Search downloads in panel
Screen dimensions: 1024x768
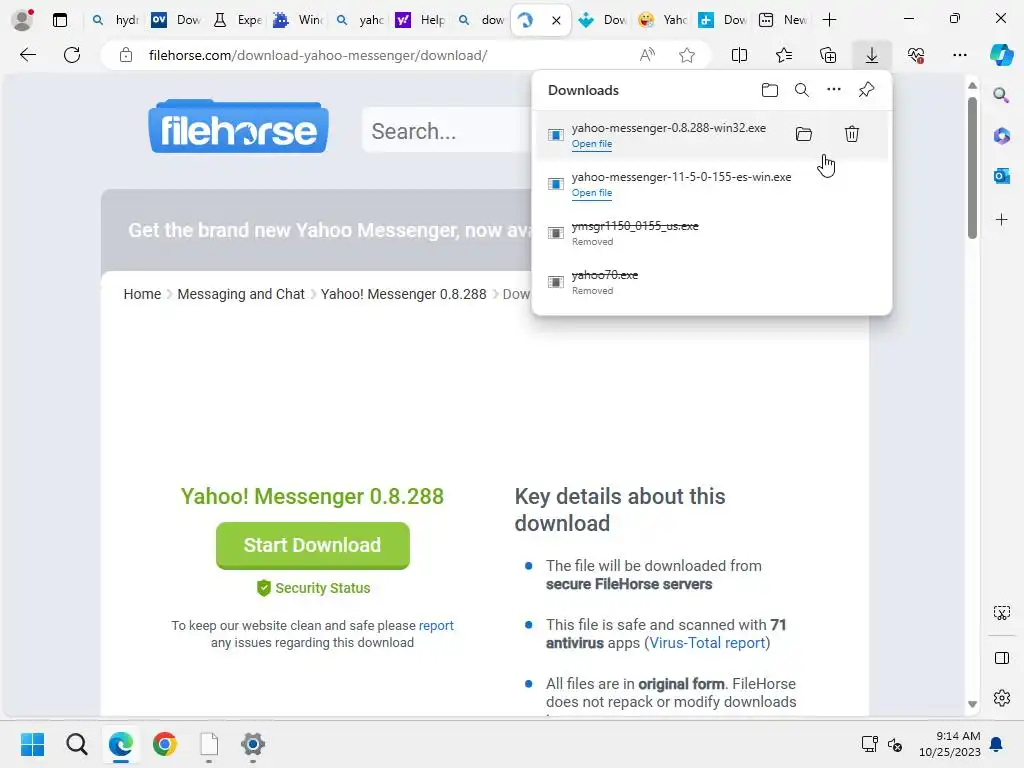(802, 90)
